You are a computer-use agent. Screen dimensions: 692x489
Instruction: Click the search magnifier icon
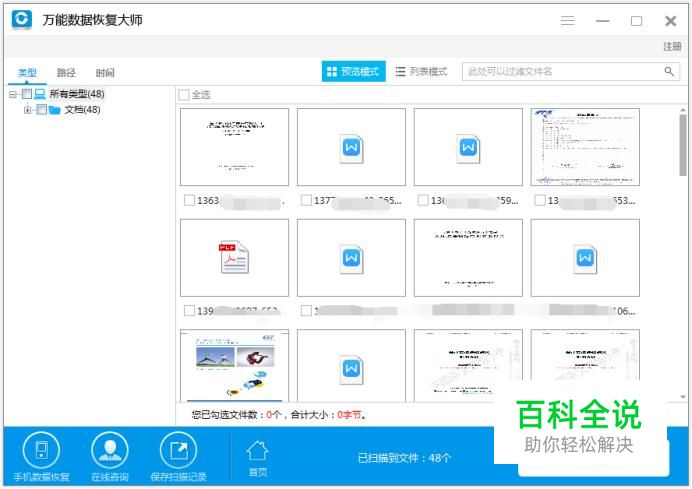click(x=669, y=71)
